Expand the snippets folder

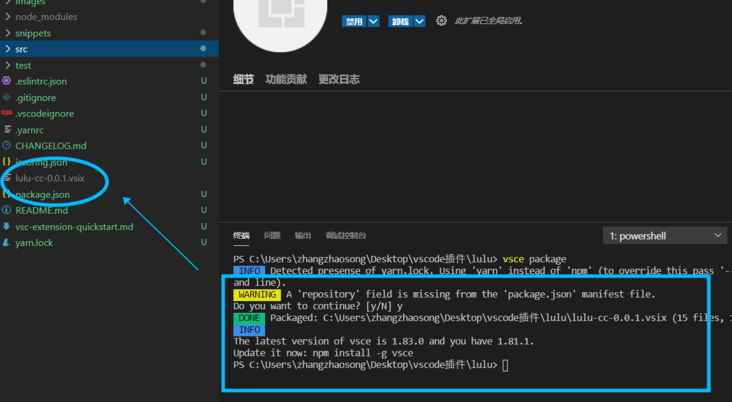click(8, 33)
